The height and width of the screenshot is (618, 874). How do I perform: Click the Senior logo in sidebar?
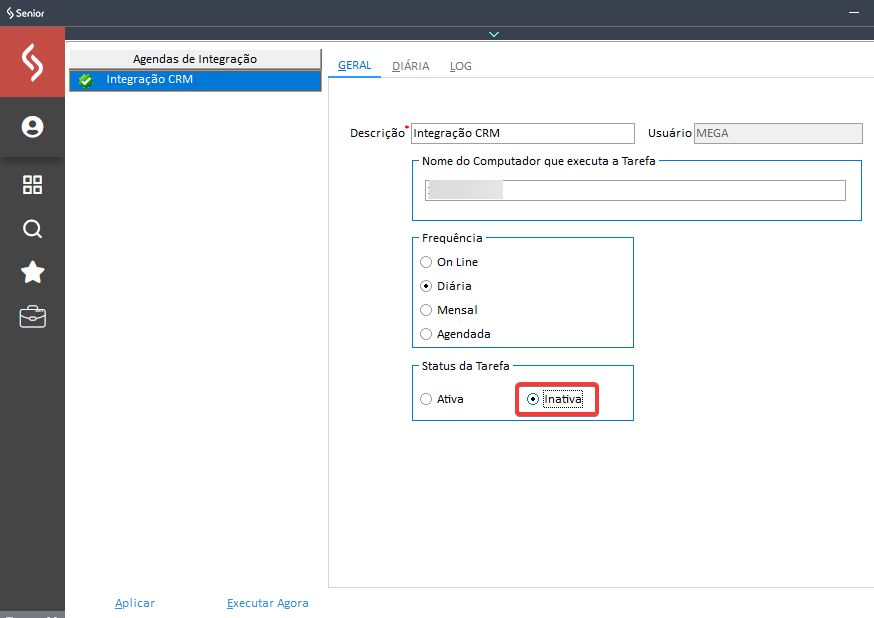tap(32, 62)
